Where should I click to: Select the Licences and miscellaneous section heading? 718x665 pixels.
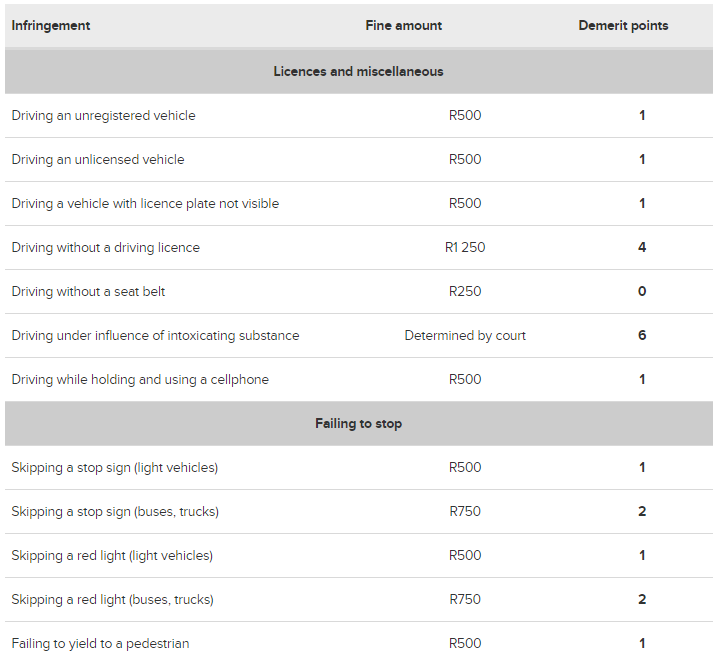(358, 71)
